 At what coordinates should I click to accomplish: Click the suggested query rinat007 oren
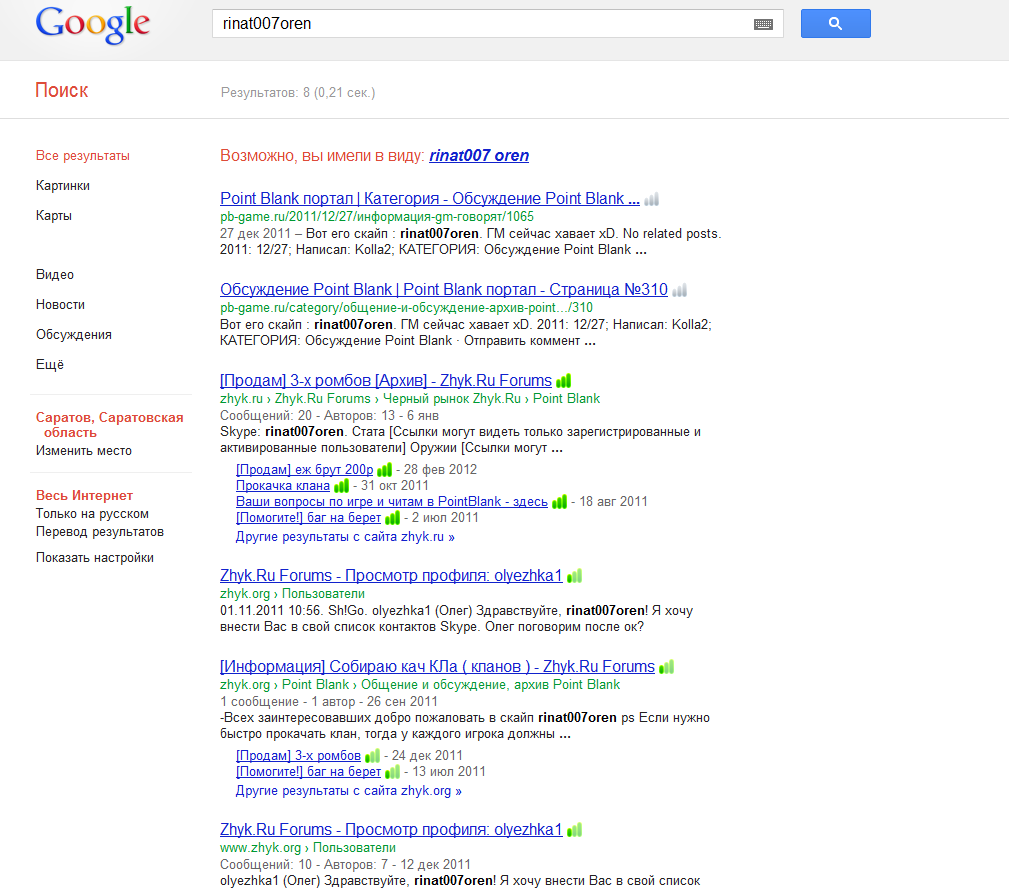[479, 156]
